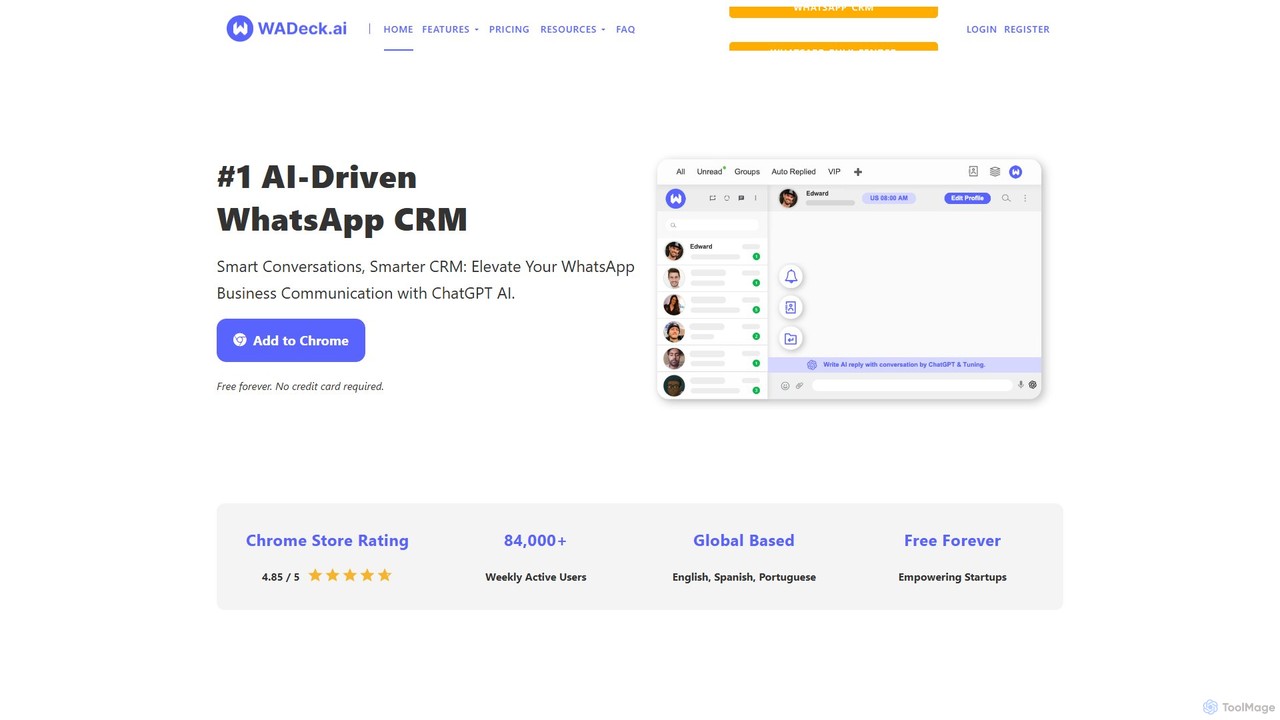Click the WADeck.ai logo in the header
This screenshot has width=1280, height=720.
(x=287, y=29)
